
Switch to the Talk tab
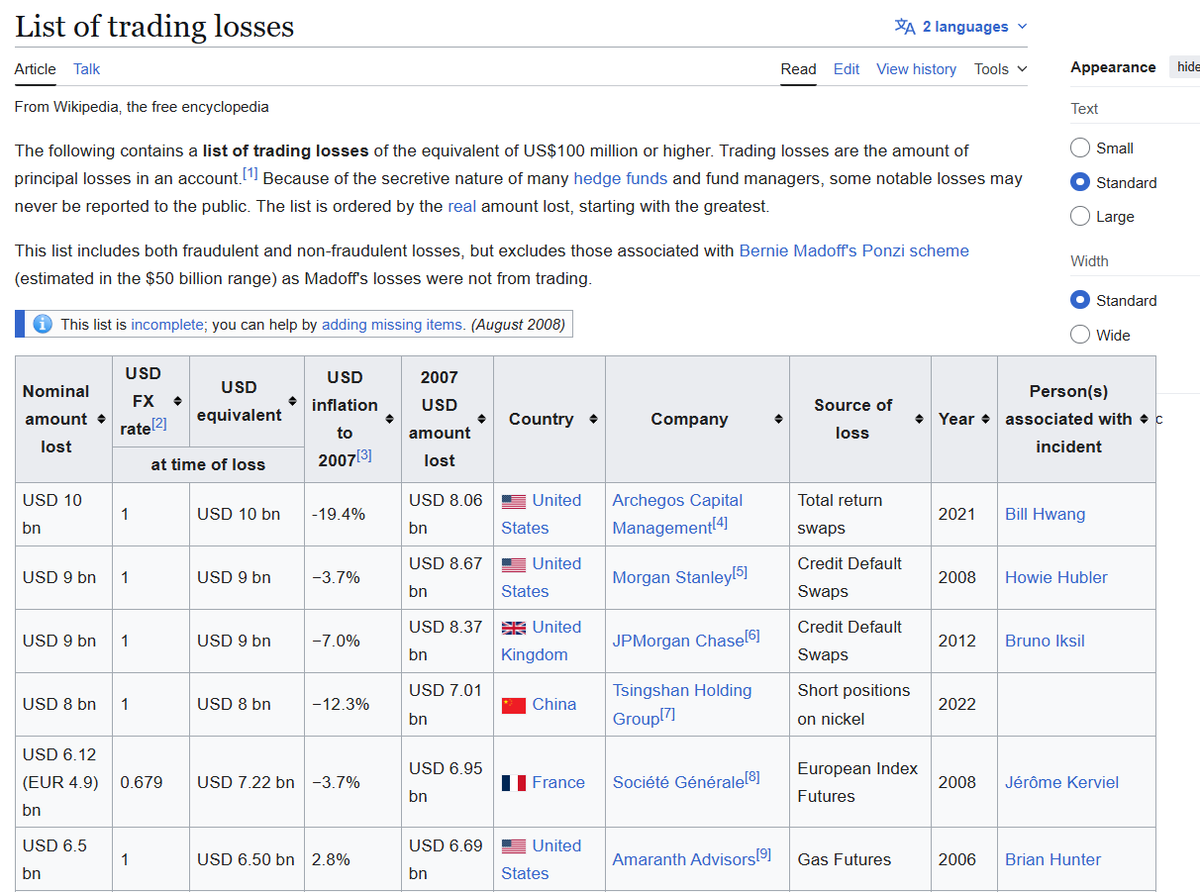(x=87, y=69)
